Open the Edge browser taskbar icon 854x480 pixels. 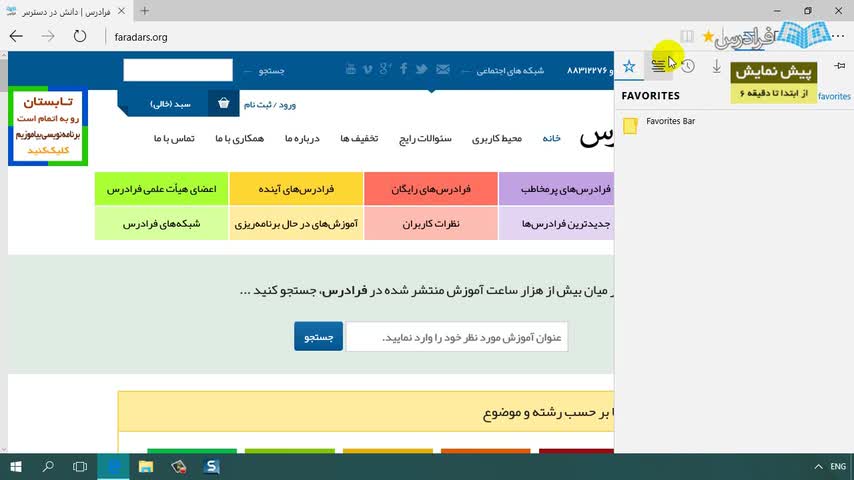point(113,466)
